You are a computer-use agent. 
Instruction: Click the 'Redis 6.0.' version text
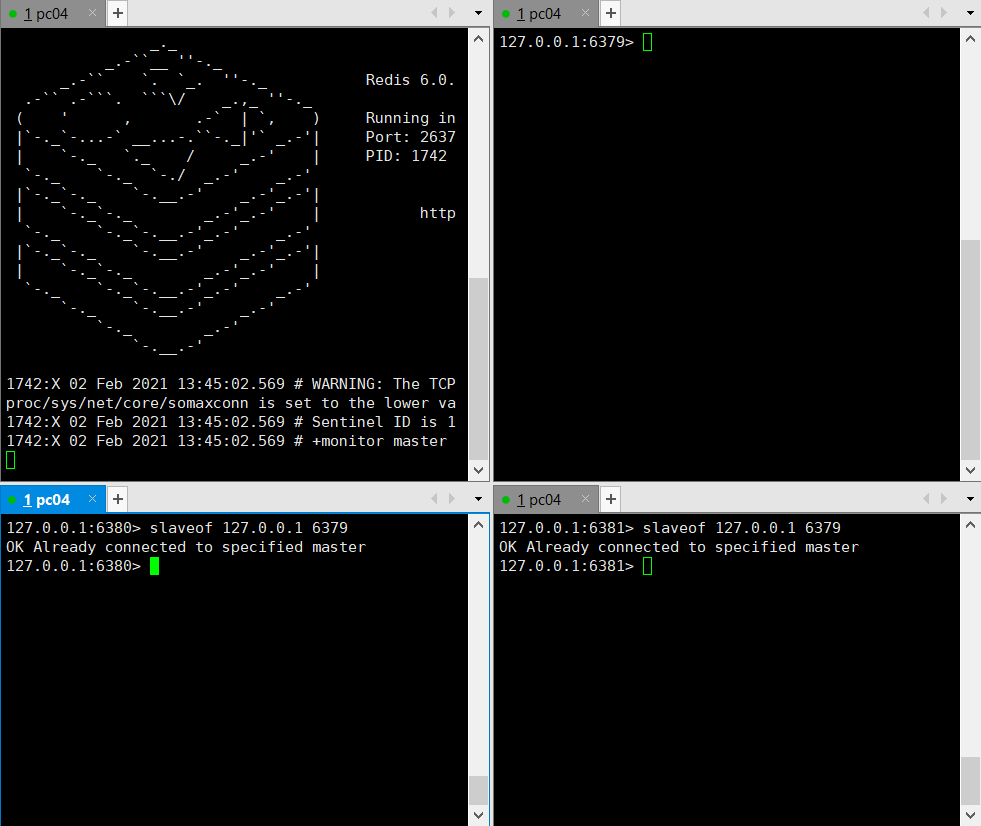click(410, 80)
